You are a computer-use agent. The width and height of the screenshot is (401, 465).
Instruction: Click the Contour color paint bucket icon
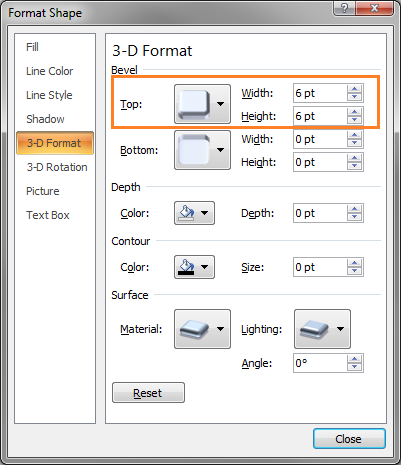pos(186,267)
